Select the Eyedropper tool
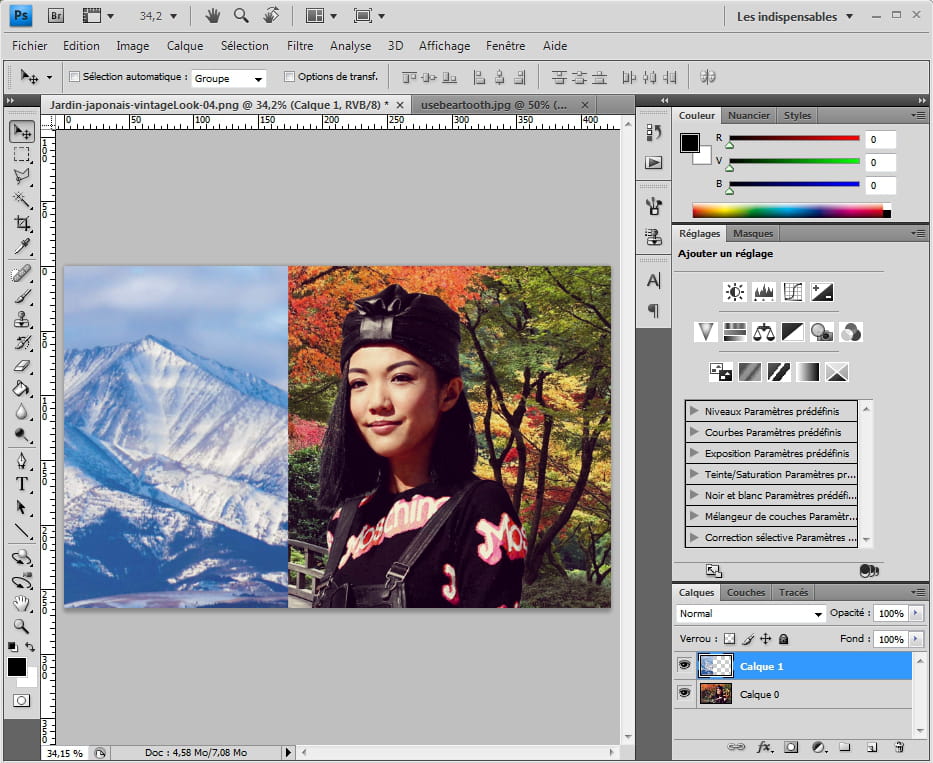933x763 pixels. coord(22,246)
